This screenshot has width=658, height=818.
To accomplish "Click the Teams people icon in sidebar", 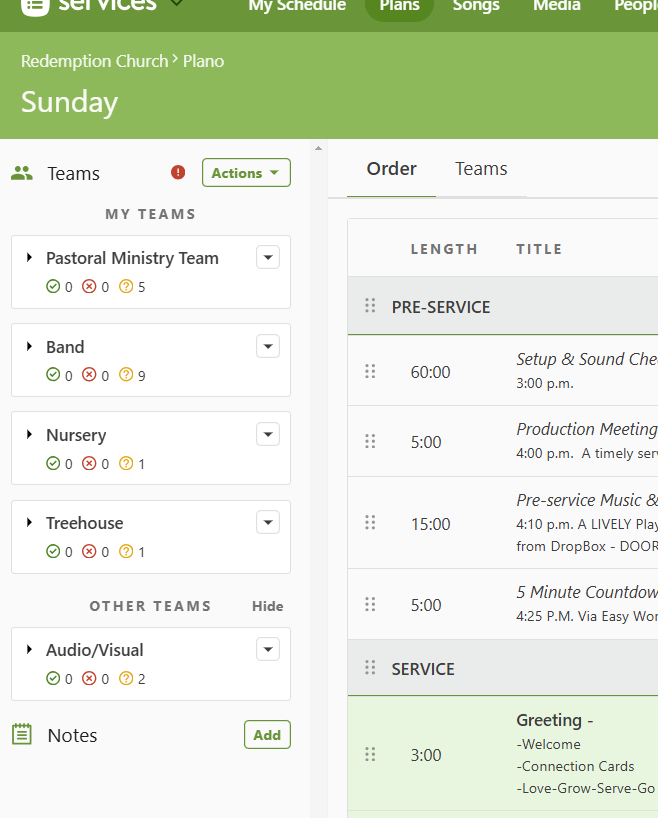I will coord(22,173).
